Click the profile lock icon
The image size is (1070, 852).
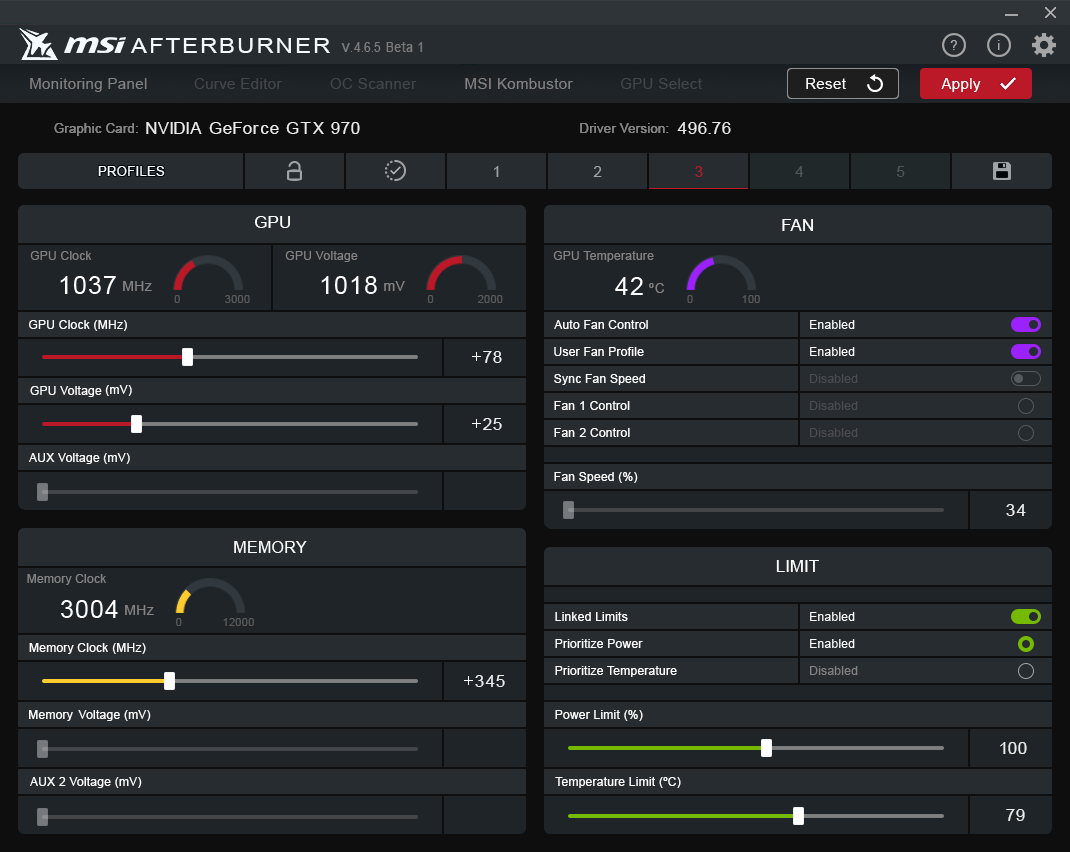point(294,171)
